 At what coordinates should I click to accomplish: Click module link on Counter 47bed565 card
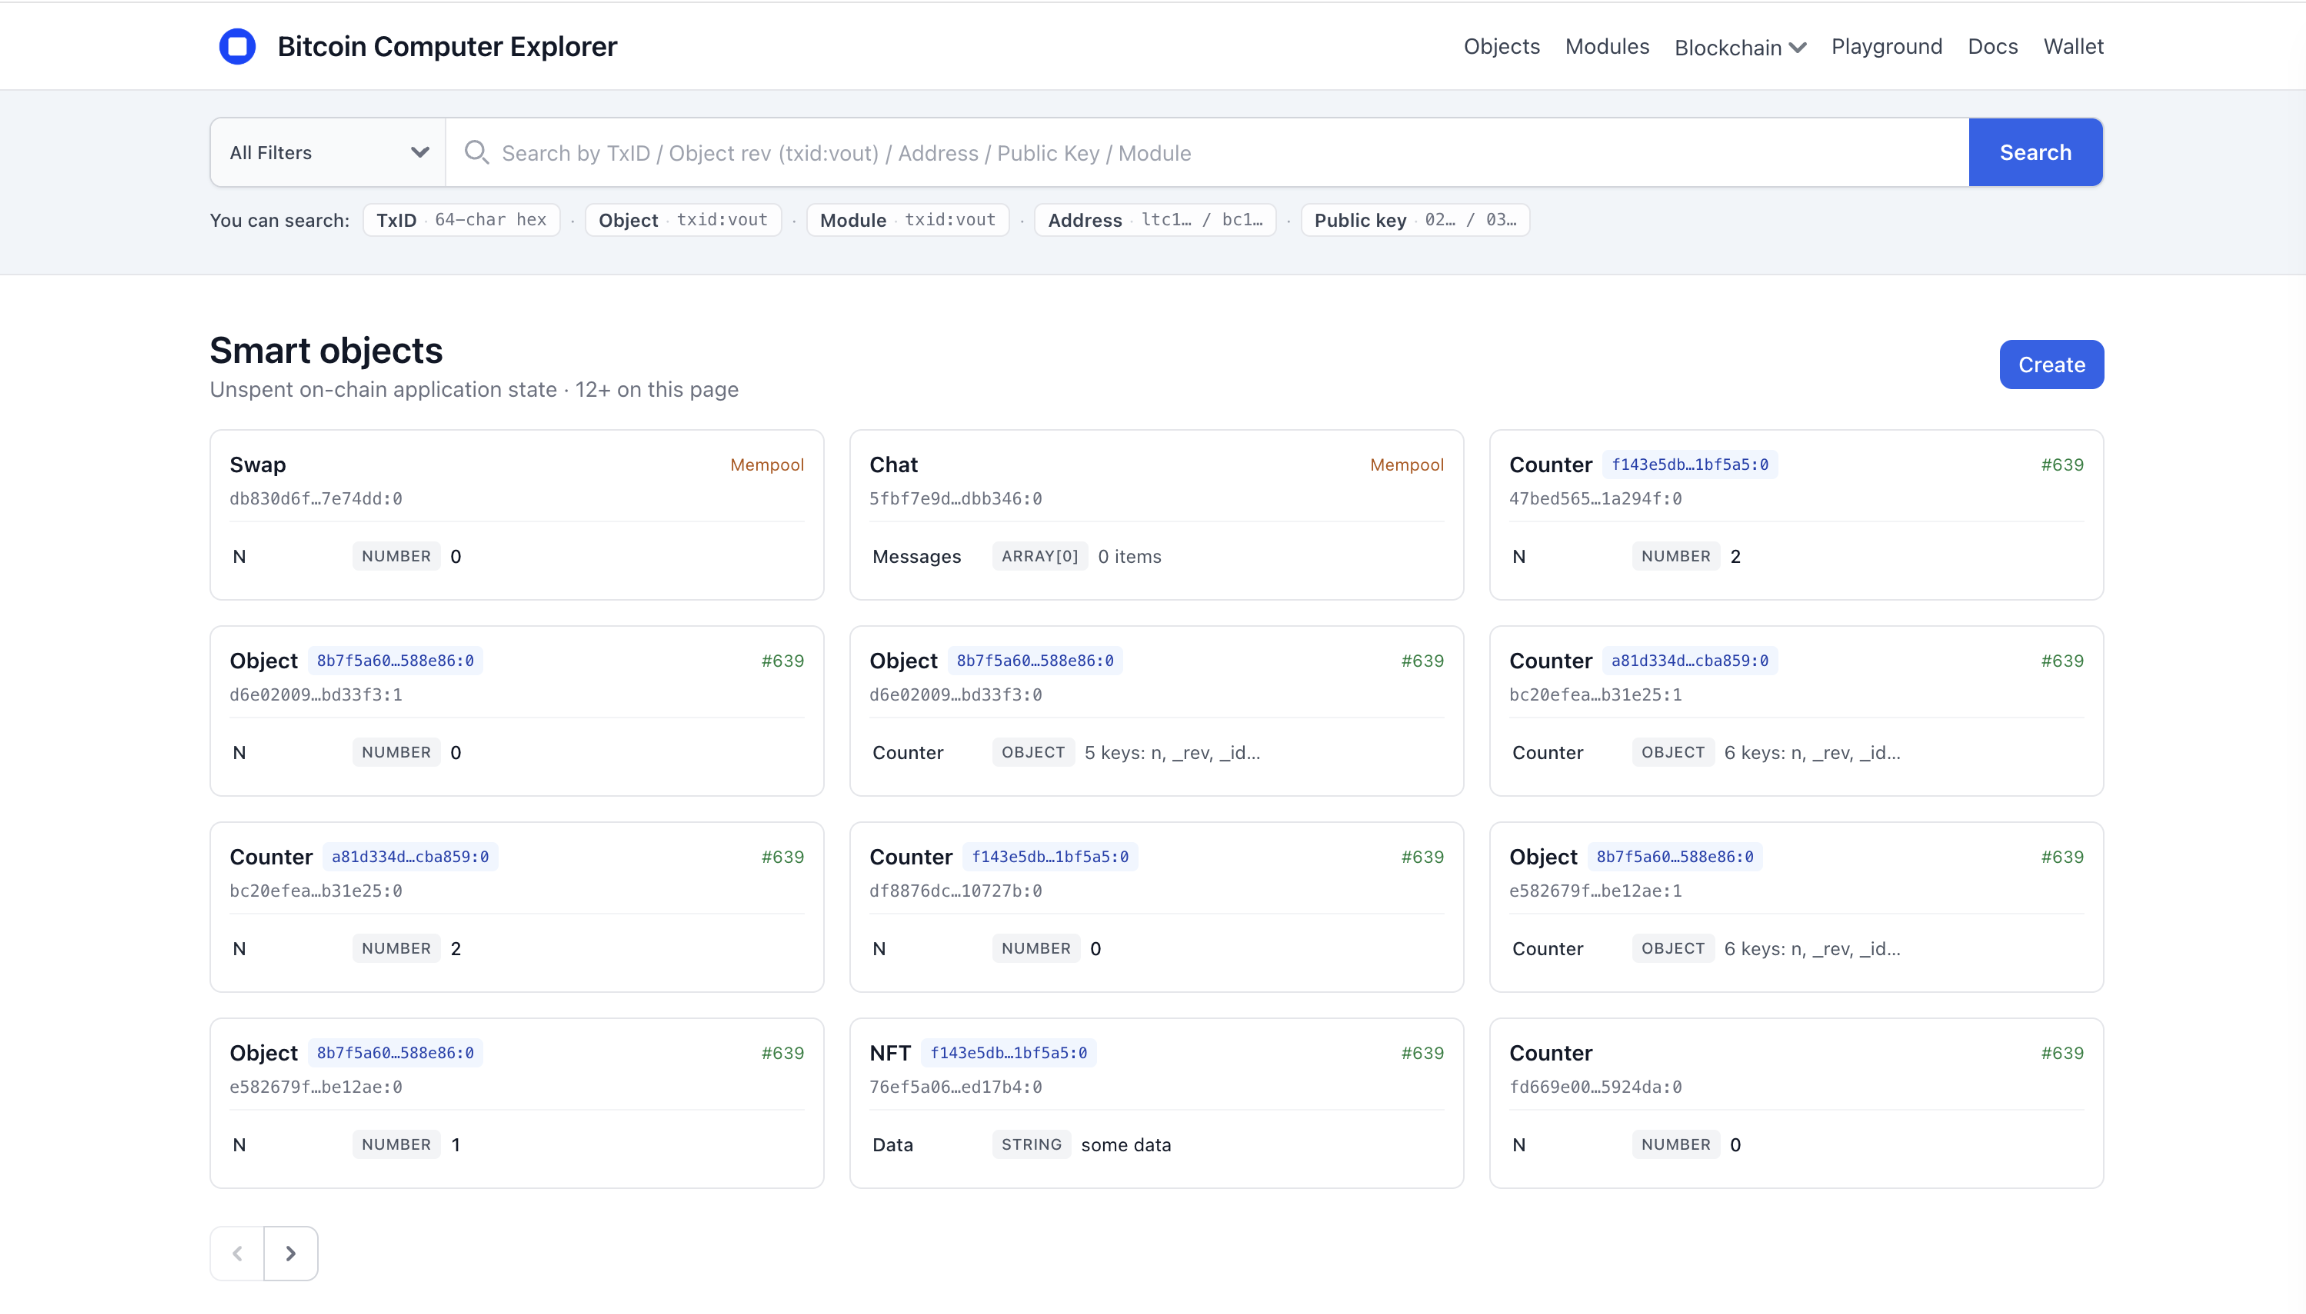coord(1689,465)
